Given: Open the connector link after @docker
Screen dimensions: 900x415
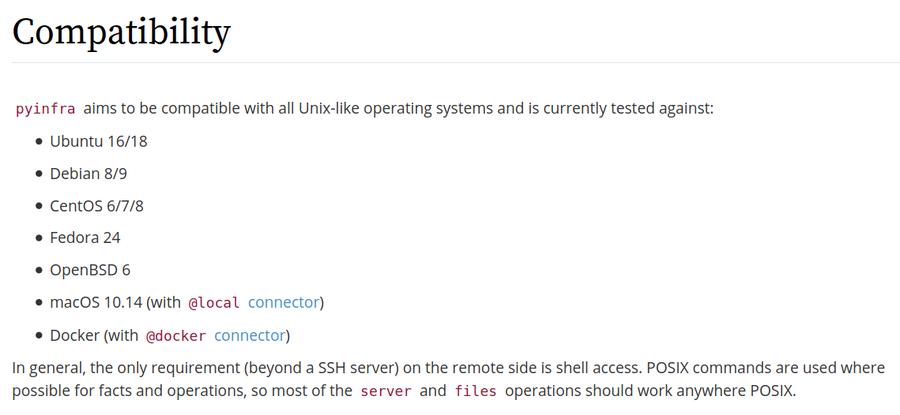Looking at the screenshot, I should 250,335.
